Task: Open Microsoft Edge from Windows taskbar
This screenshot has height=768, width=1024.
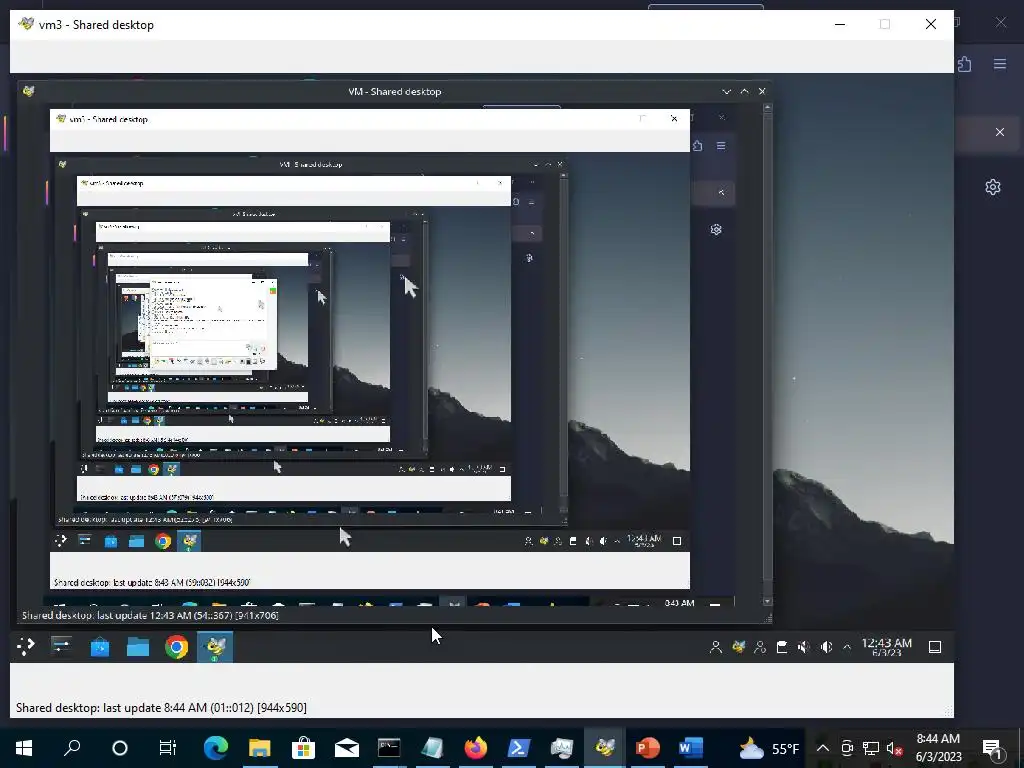Action: tap(216, 748)
